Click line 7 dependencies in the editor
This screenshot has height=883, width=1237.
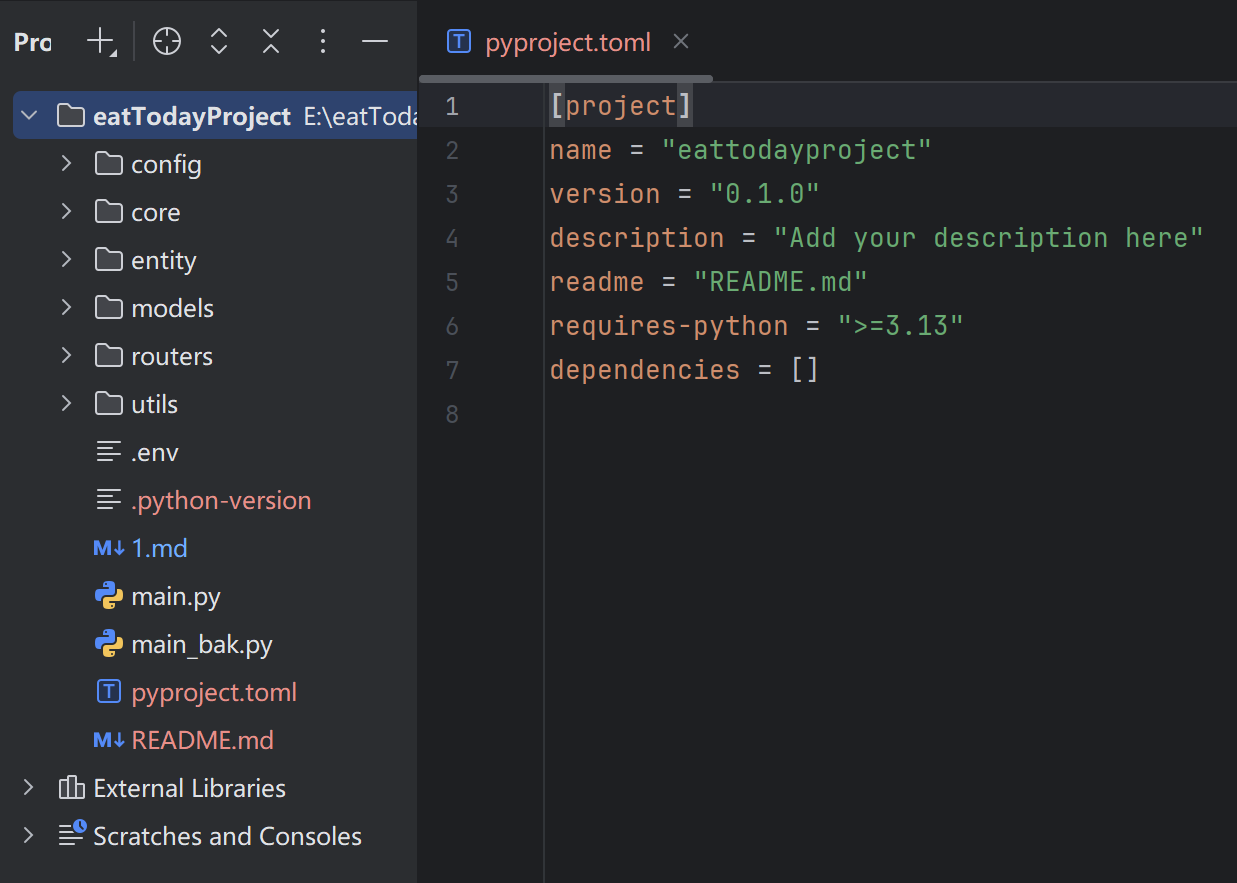(x=644, y=370)
